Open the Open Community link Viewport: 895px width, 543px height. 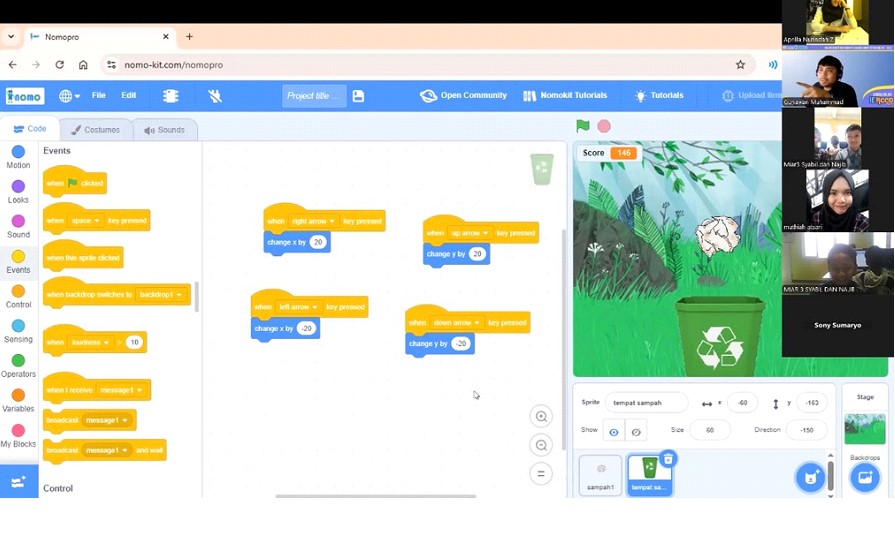coord(463,95)
